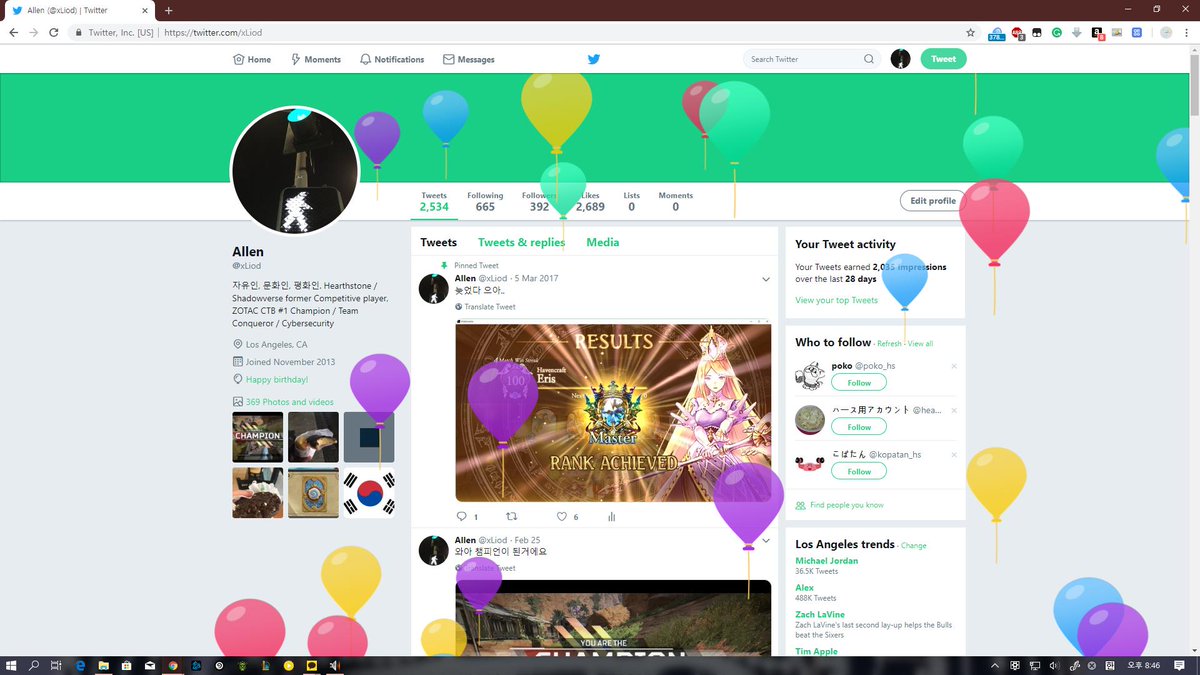Open Notifications in the navbar
Image resolution: width=1200 pixels, height=675 pixels.
(392, 59)
